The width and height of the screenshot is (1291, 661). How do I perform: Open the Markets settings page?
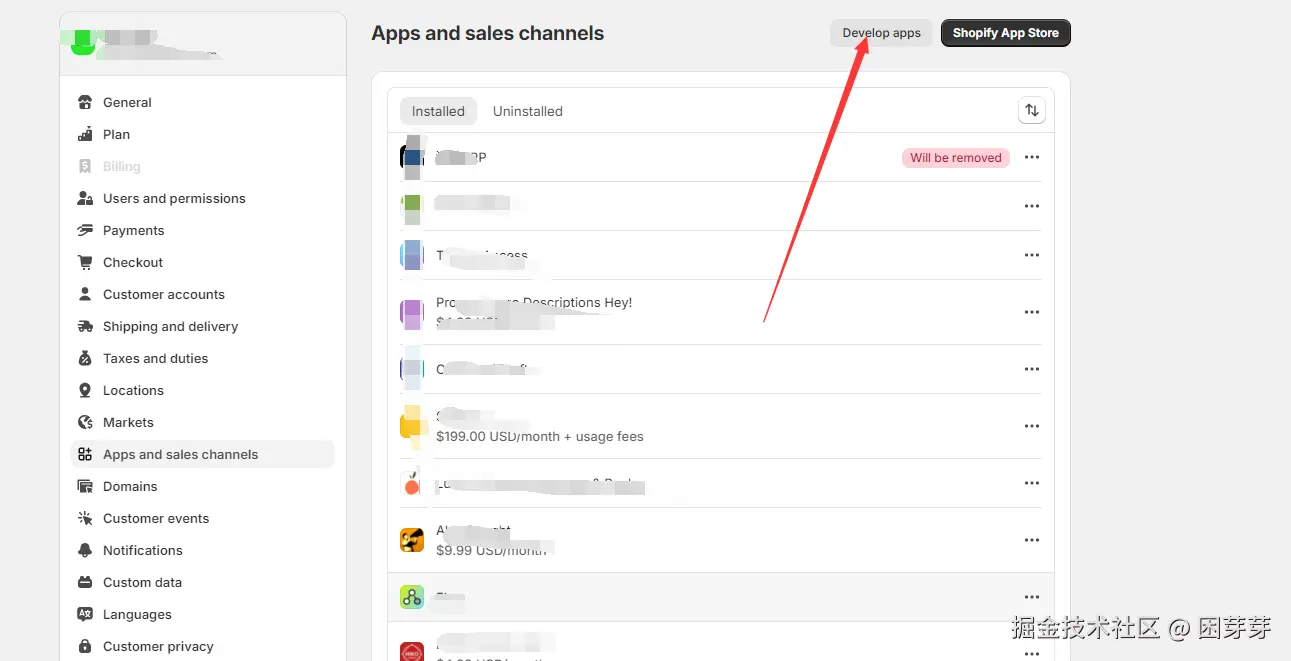(x=203, y=422)
